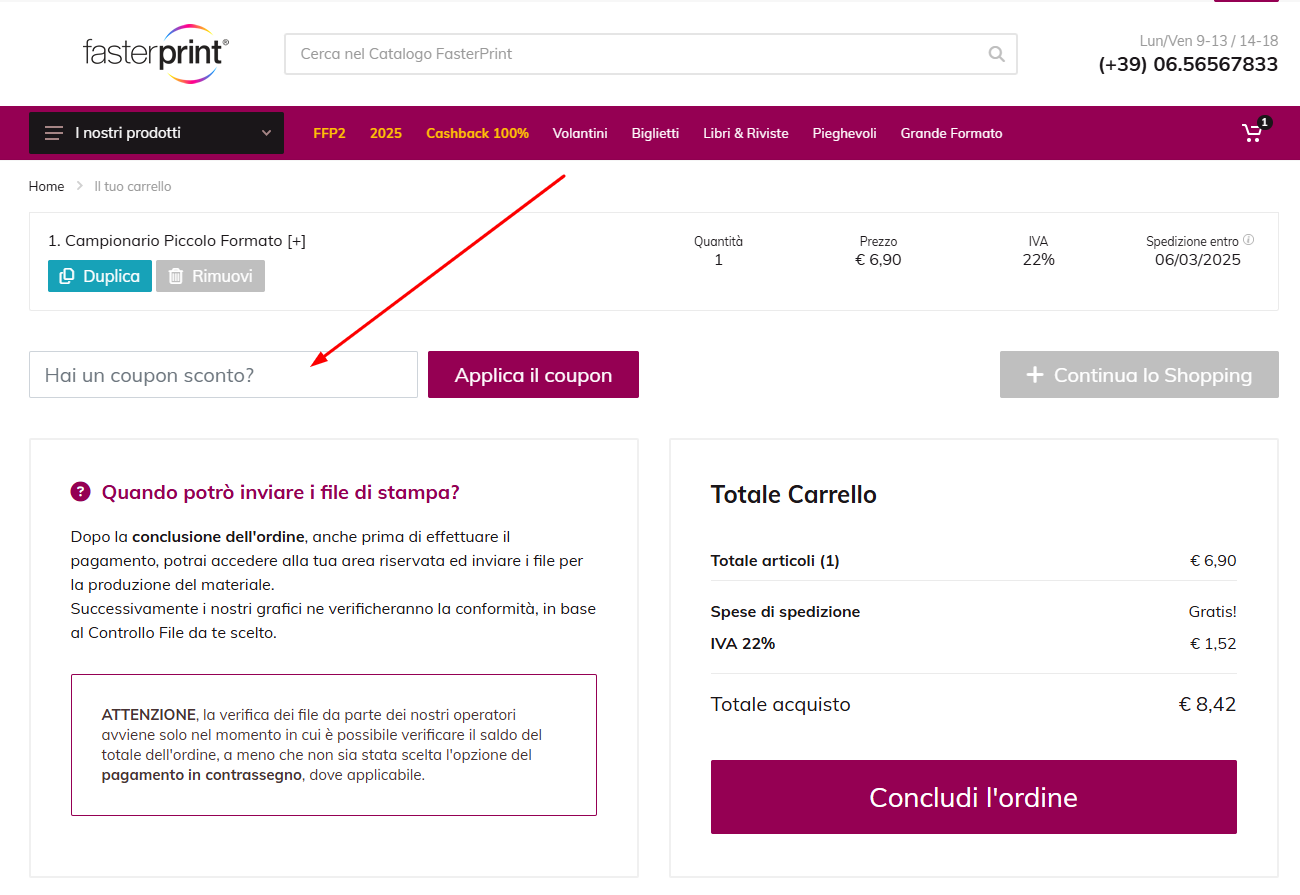Click the Concludi l'ordine button
This screenshot has width=1300, height=895.
973,797
